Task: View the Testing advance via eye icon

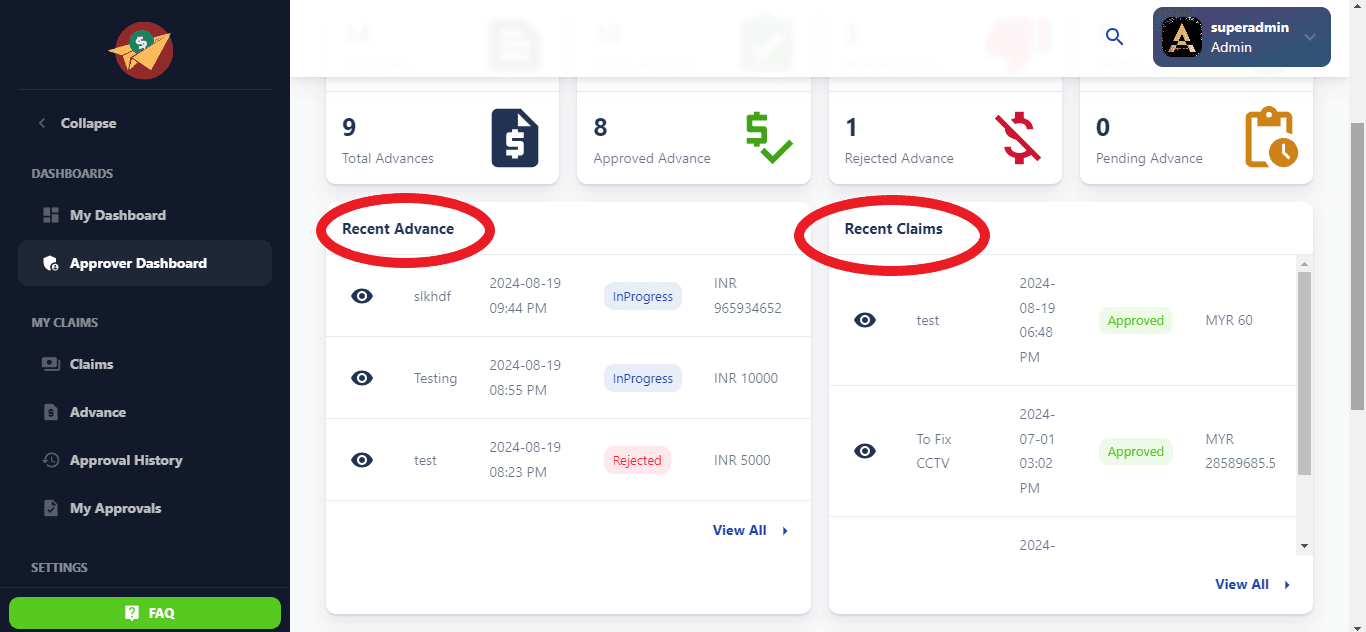Action: (362, 378)
